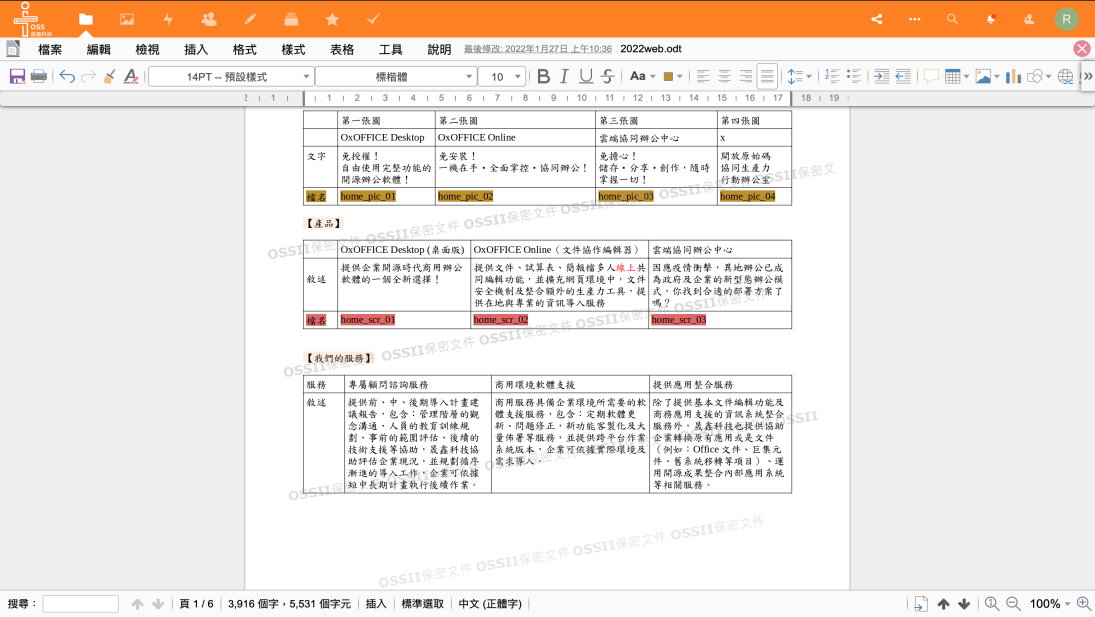Image resolution: width=1095 pixels, height=617 pixels.
Task: Open the notifications bell
Action: (x=991, y=19)
